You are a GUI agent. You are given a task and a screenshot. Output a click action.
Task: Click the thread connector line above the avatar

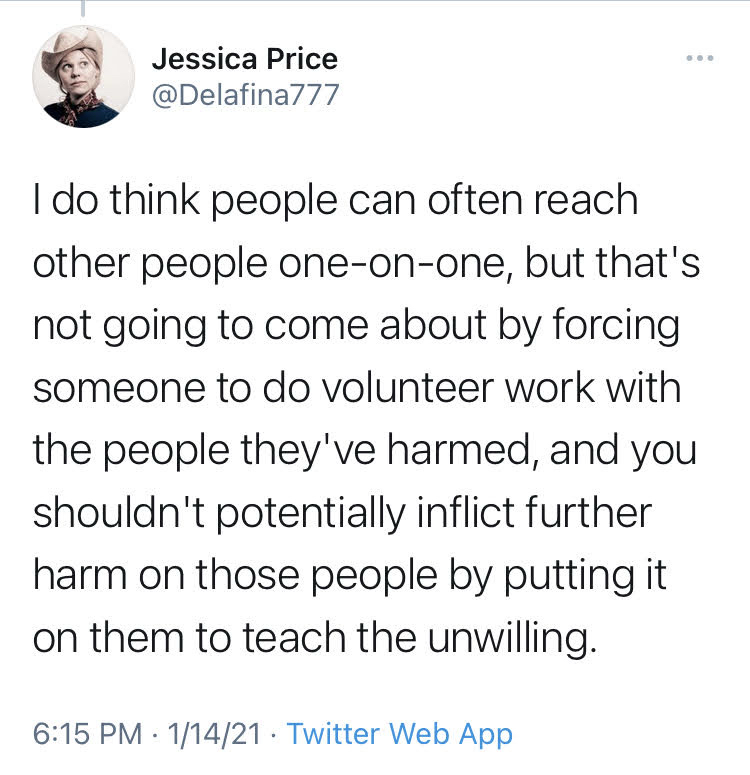pyautogui.click(x=83, y=9)
